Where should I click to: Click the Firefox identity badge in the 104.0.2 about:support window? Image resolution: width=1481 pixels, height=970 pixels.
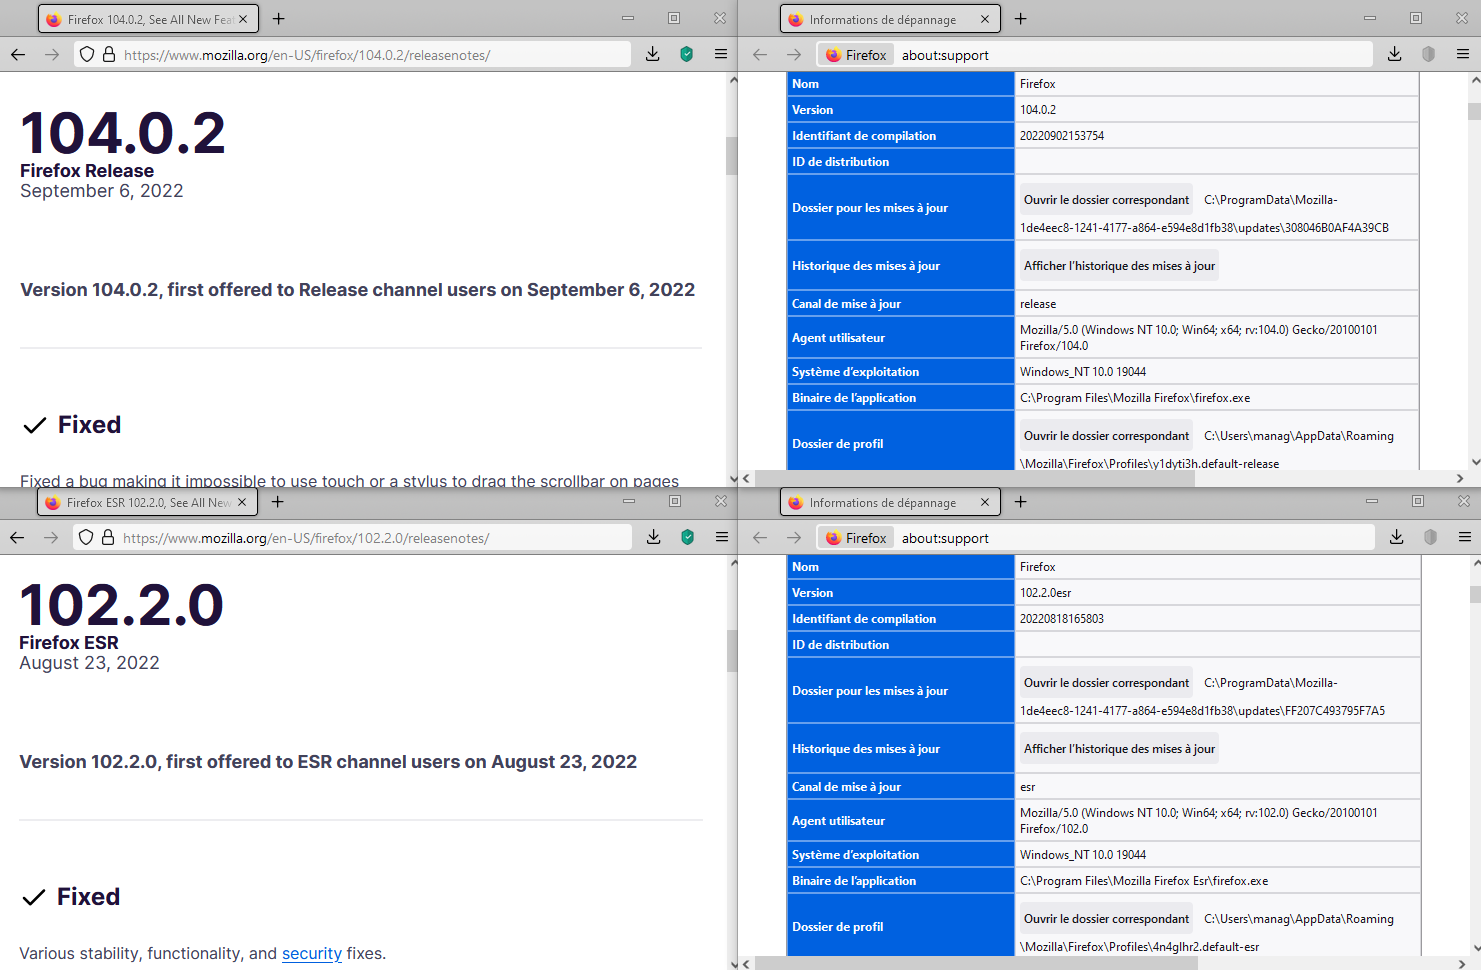click(856, 55)
